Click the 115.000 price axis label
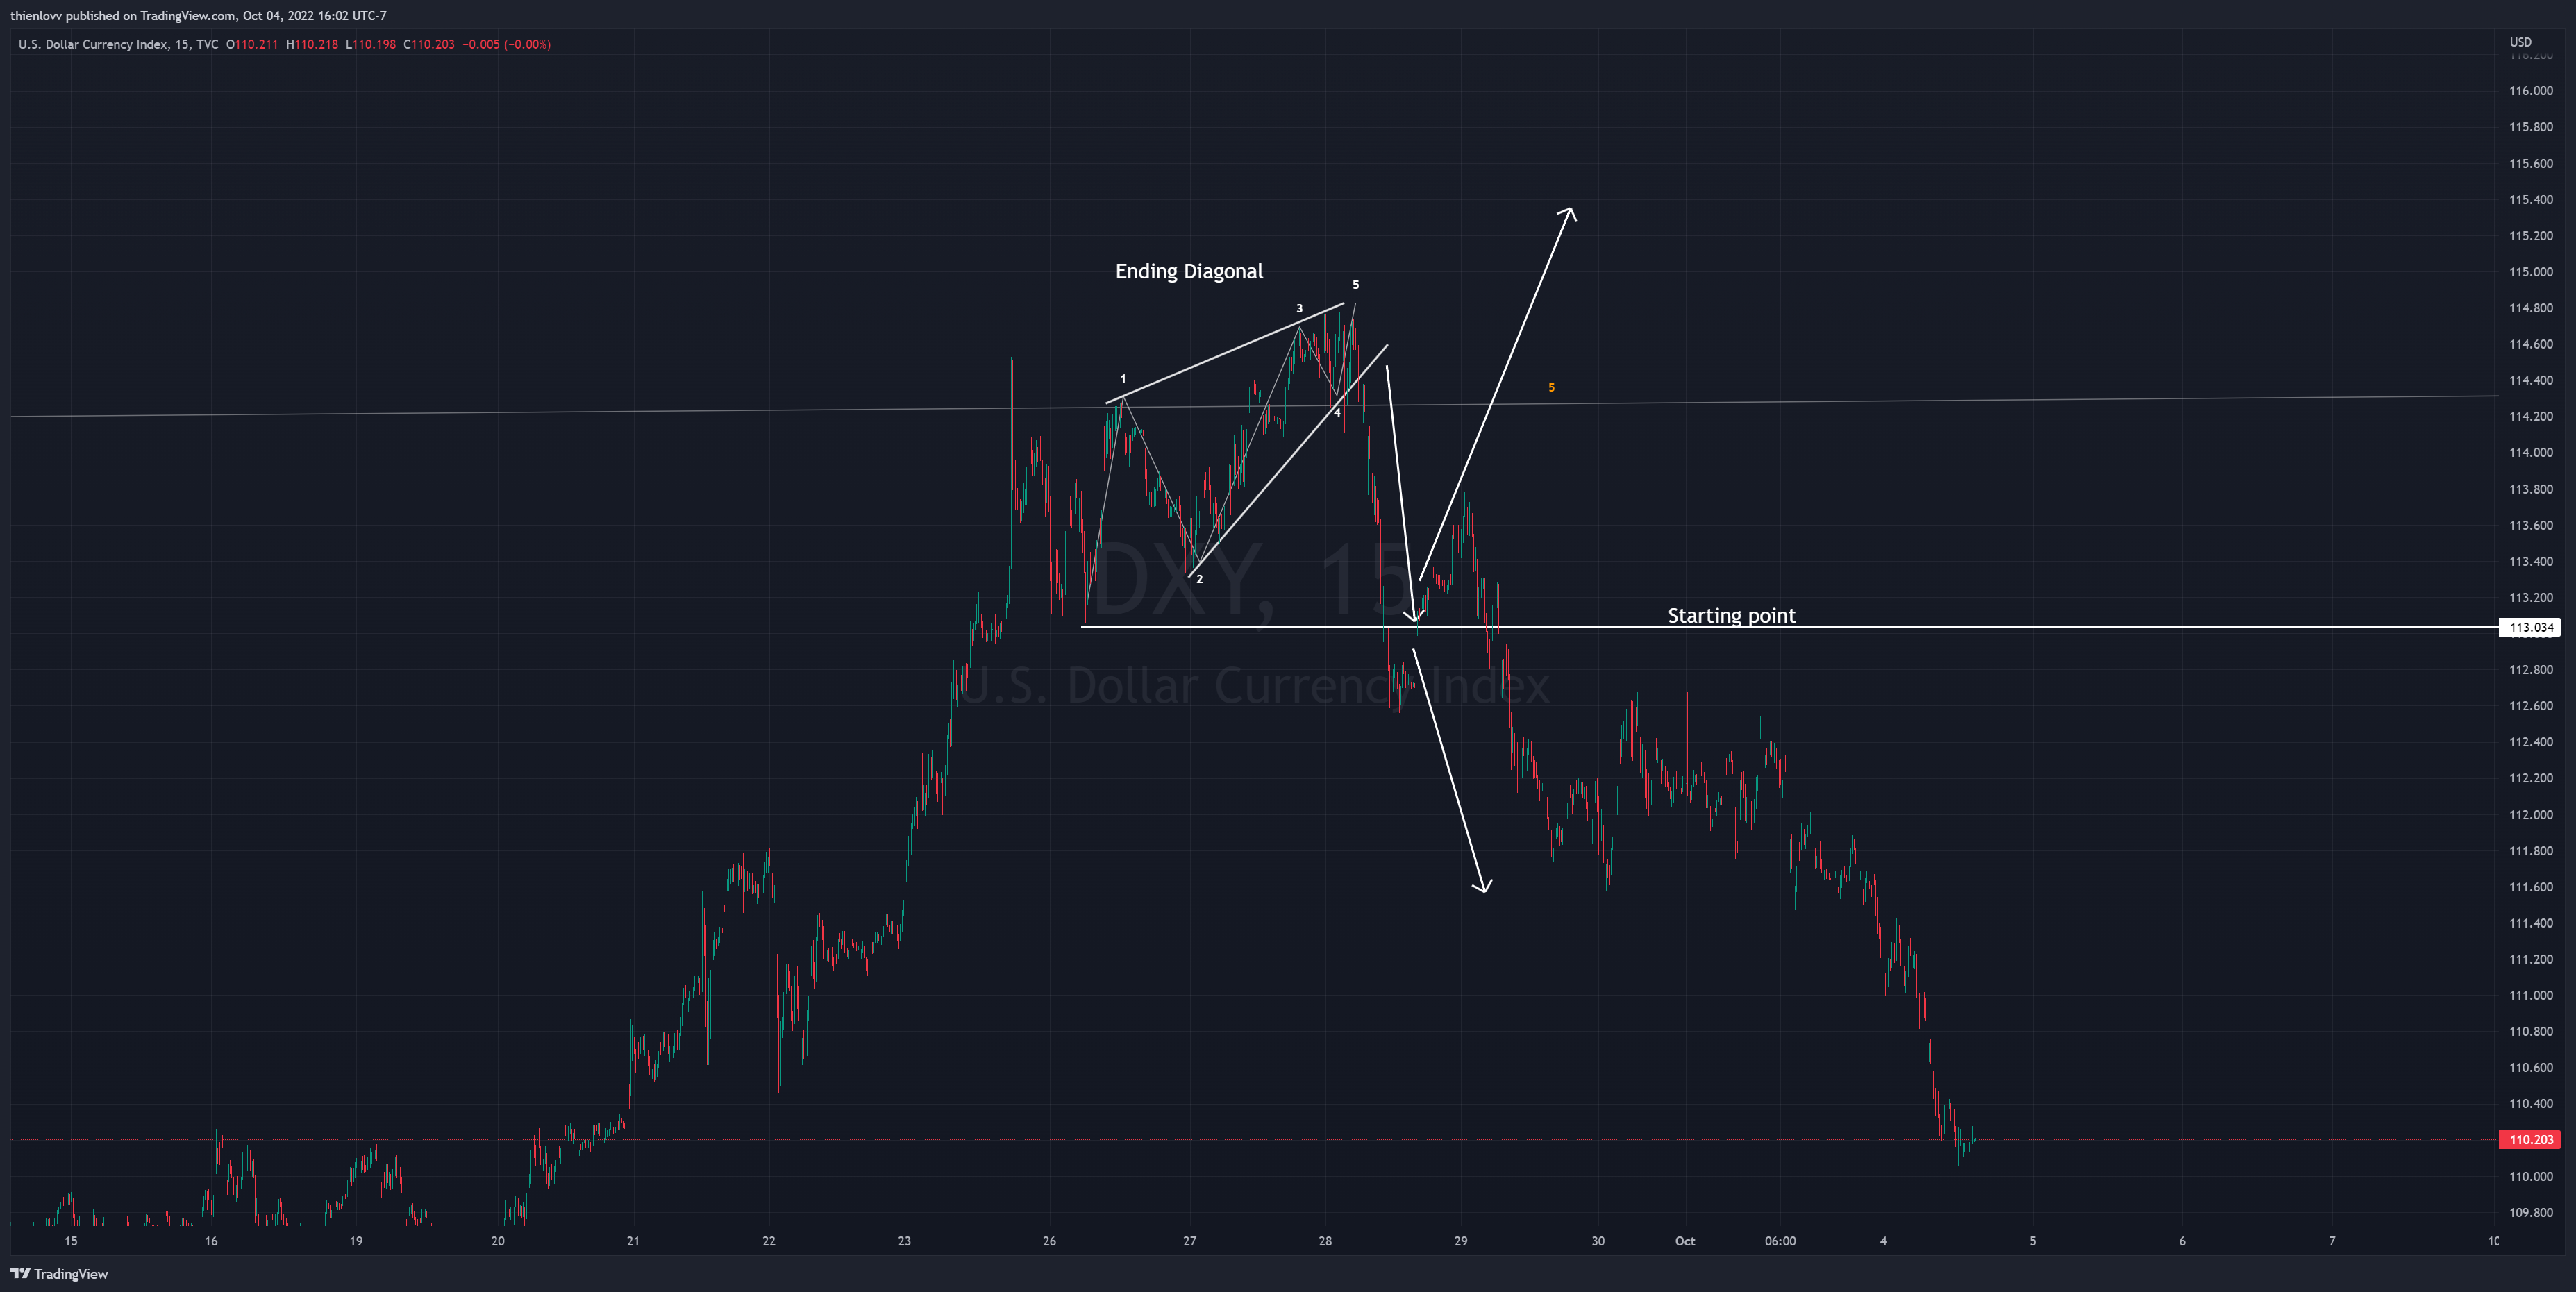Viewport: 2576px width, 1292px height. [x=2530, y=272]
